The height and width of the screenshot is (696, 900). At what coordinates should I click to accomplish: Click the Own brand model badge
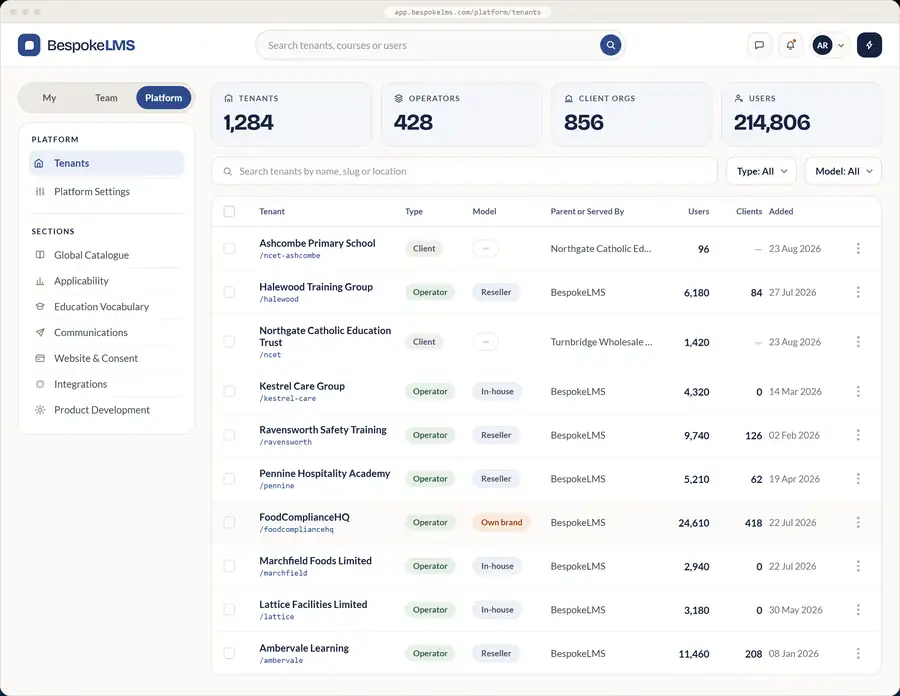(501, 522)
